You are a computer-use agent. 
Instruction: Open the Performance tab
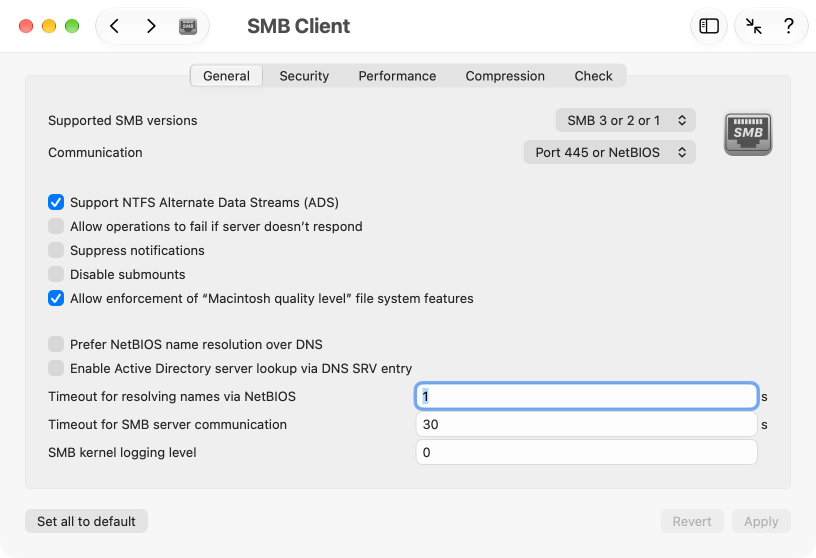click(397, 76)
